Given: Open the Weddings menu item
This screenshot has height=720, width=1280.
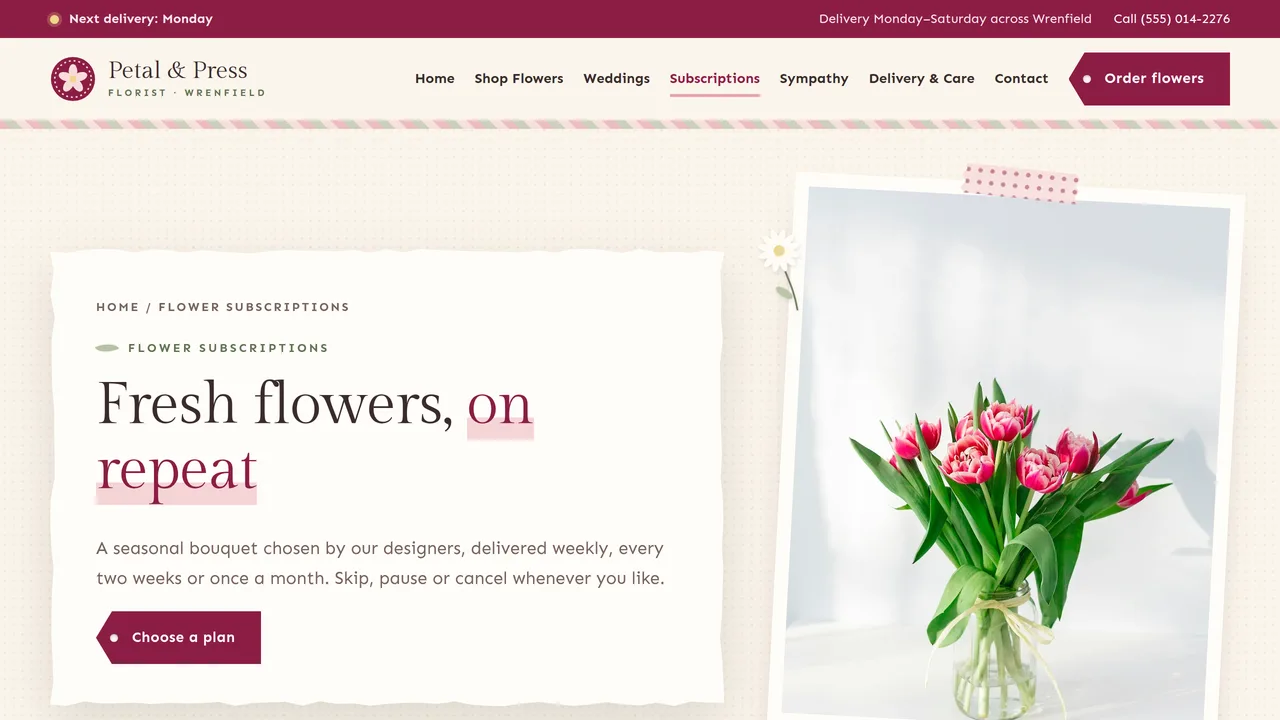Looking at the screenshot, I should coord(616,79).
